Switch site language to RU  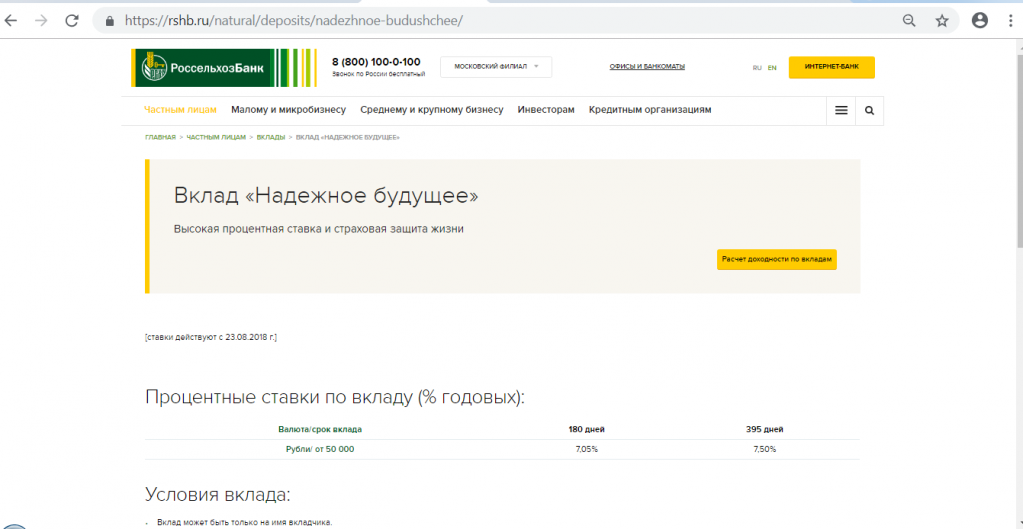757,68
